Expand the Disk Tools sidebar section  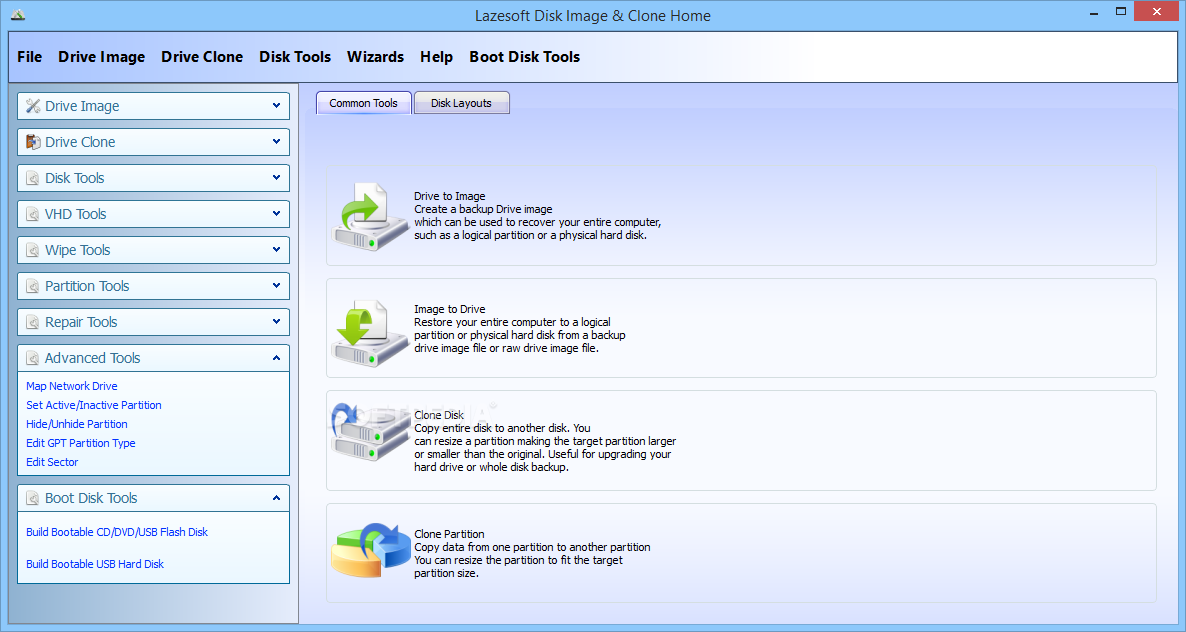click(276, 178)
